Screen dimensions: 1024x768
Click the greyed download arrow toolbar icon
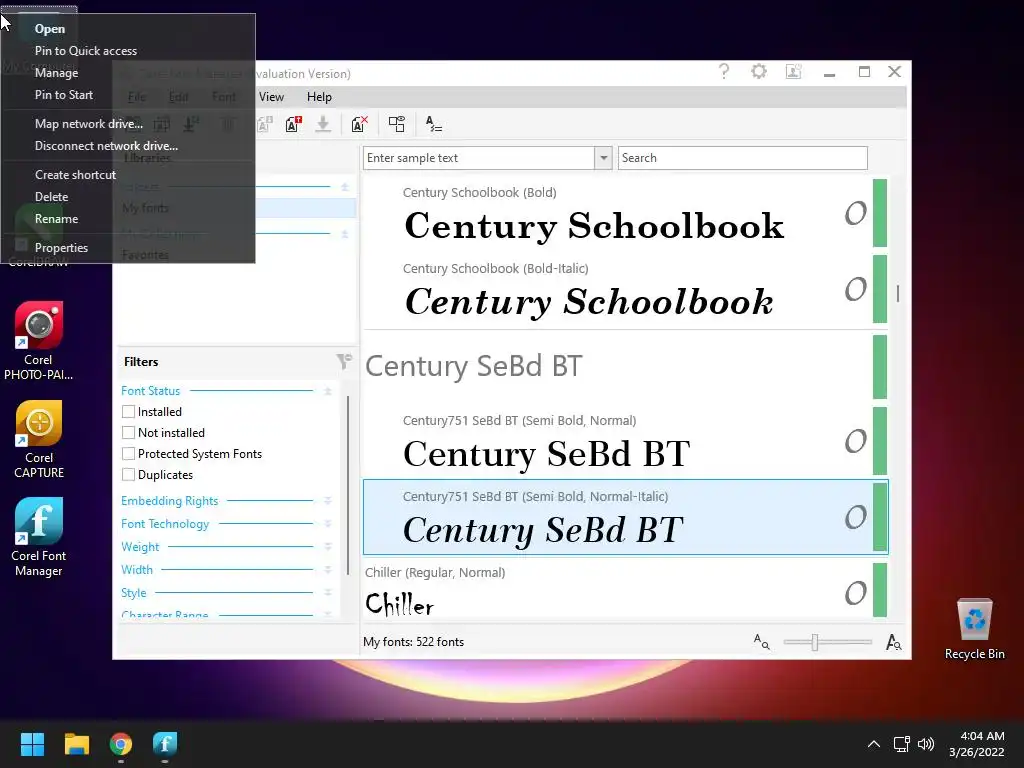click(323, 123)
